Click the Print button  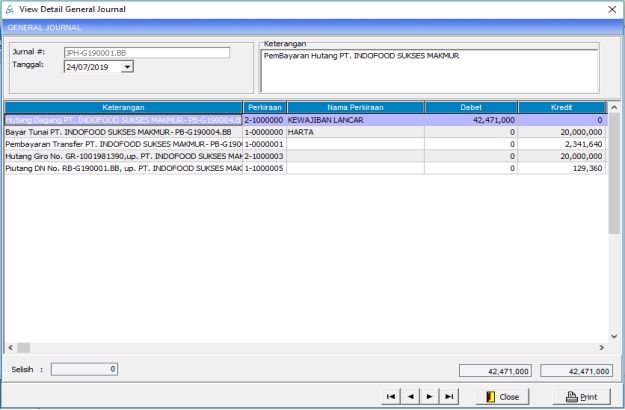[x=580, y=397]
